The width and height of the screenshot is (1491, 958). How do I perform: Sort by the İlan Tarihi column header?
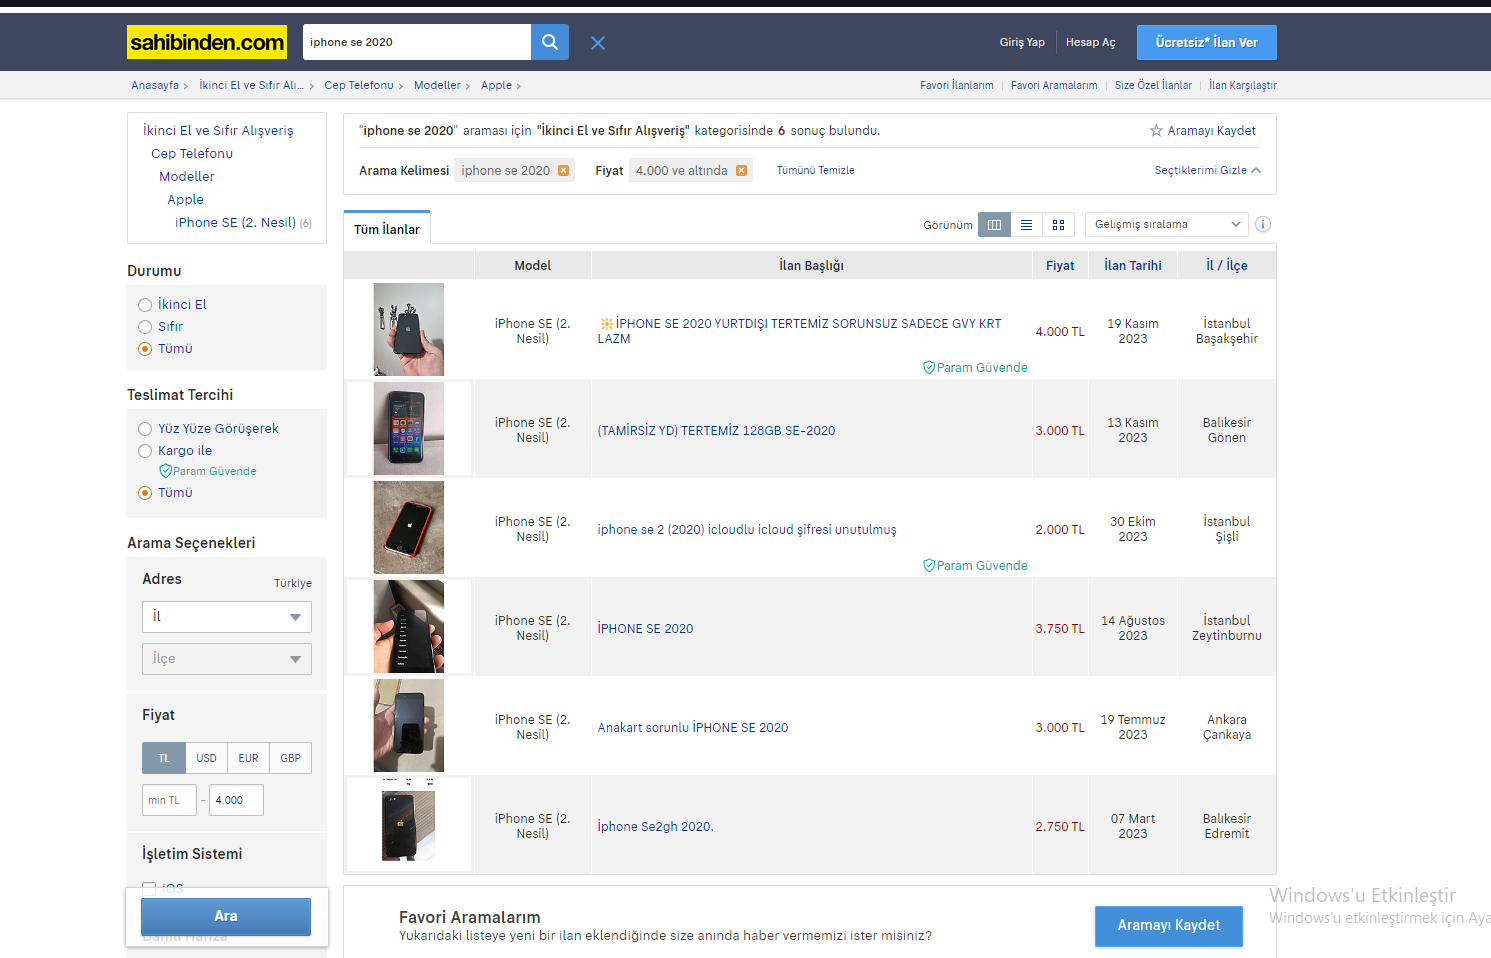(1133, 265)
